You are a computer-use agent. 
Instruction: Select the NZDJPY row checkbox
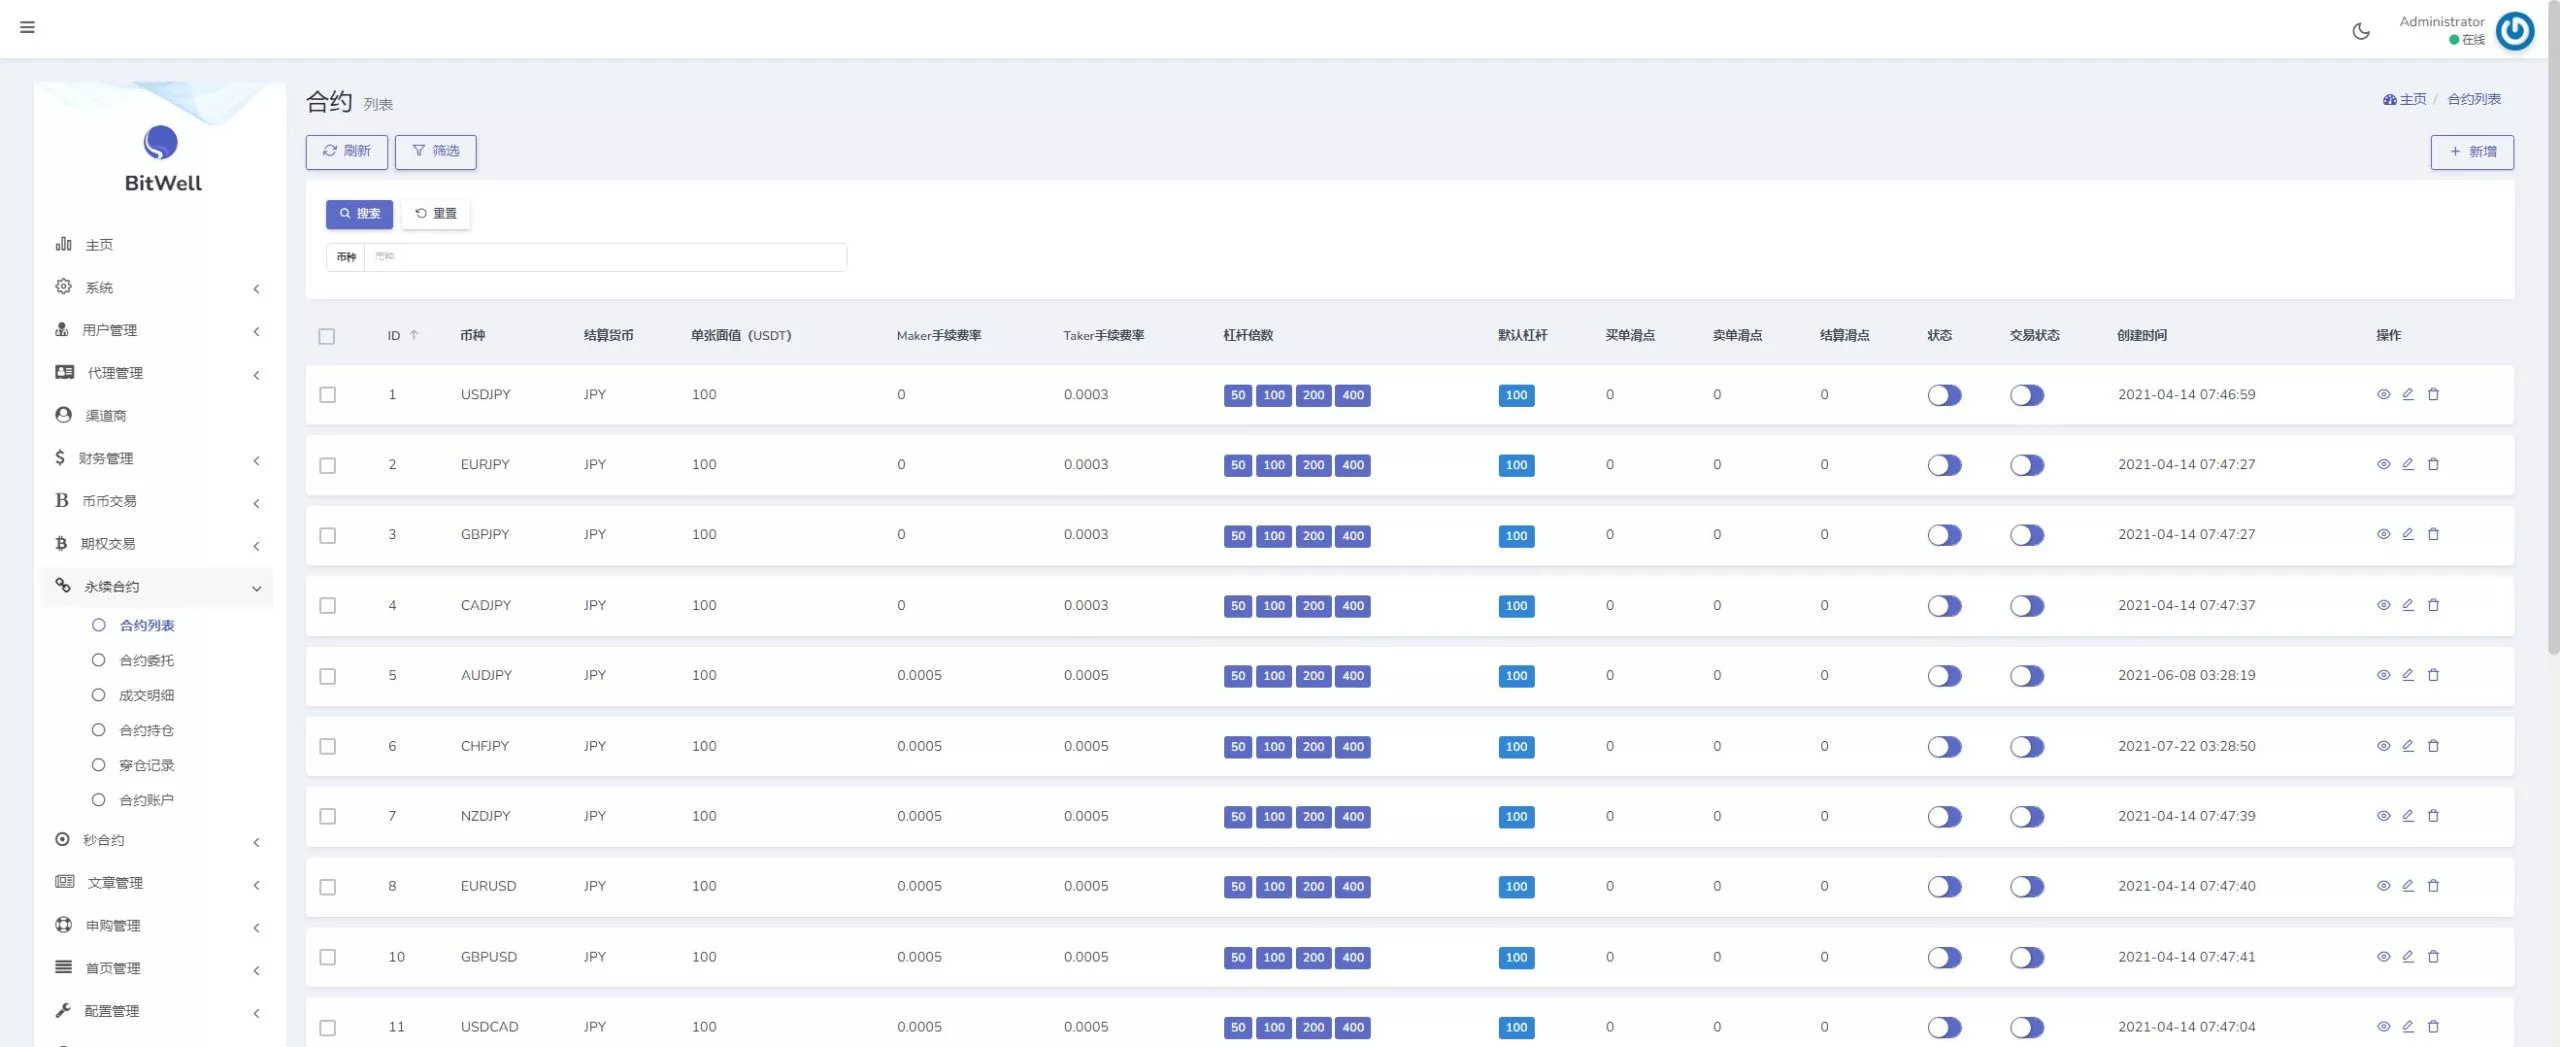tap(327, 817)
